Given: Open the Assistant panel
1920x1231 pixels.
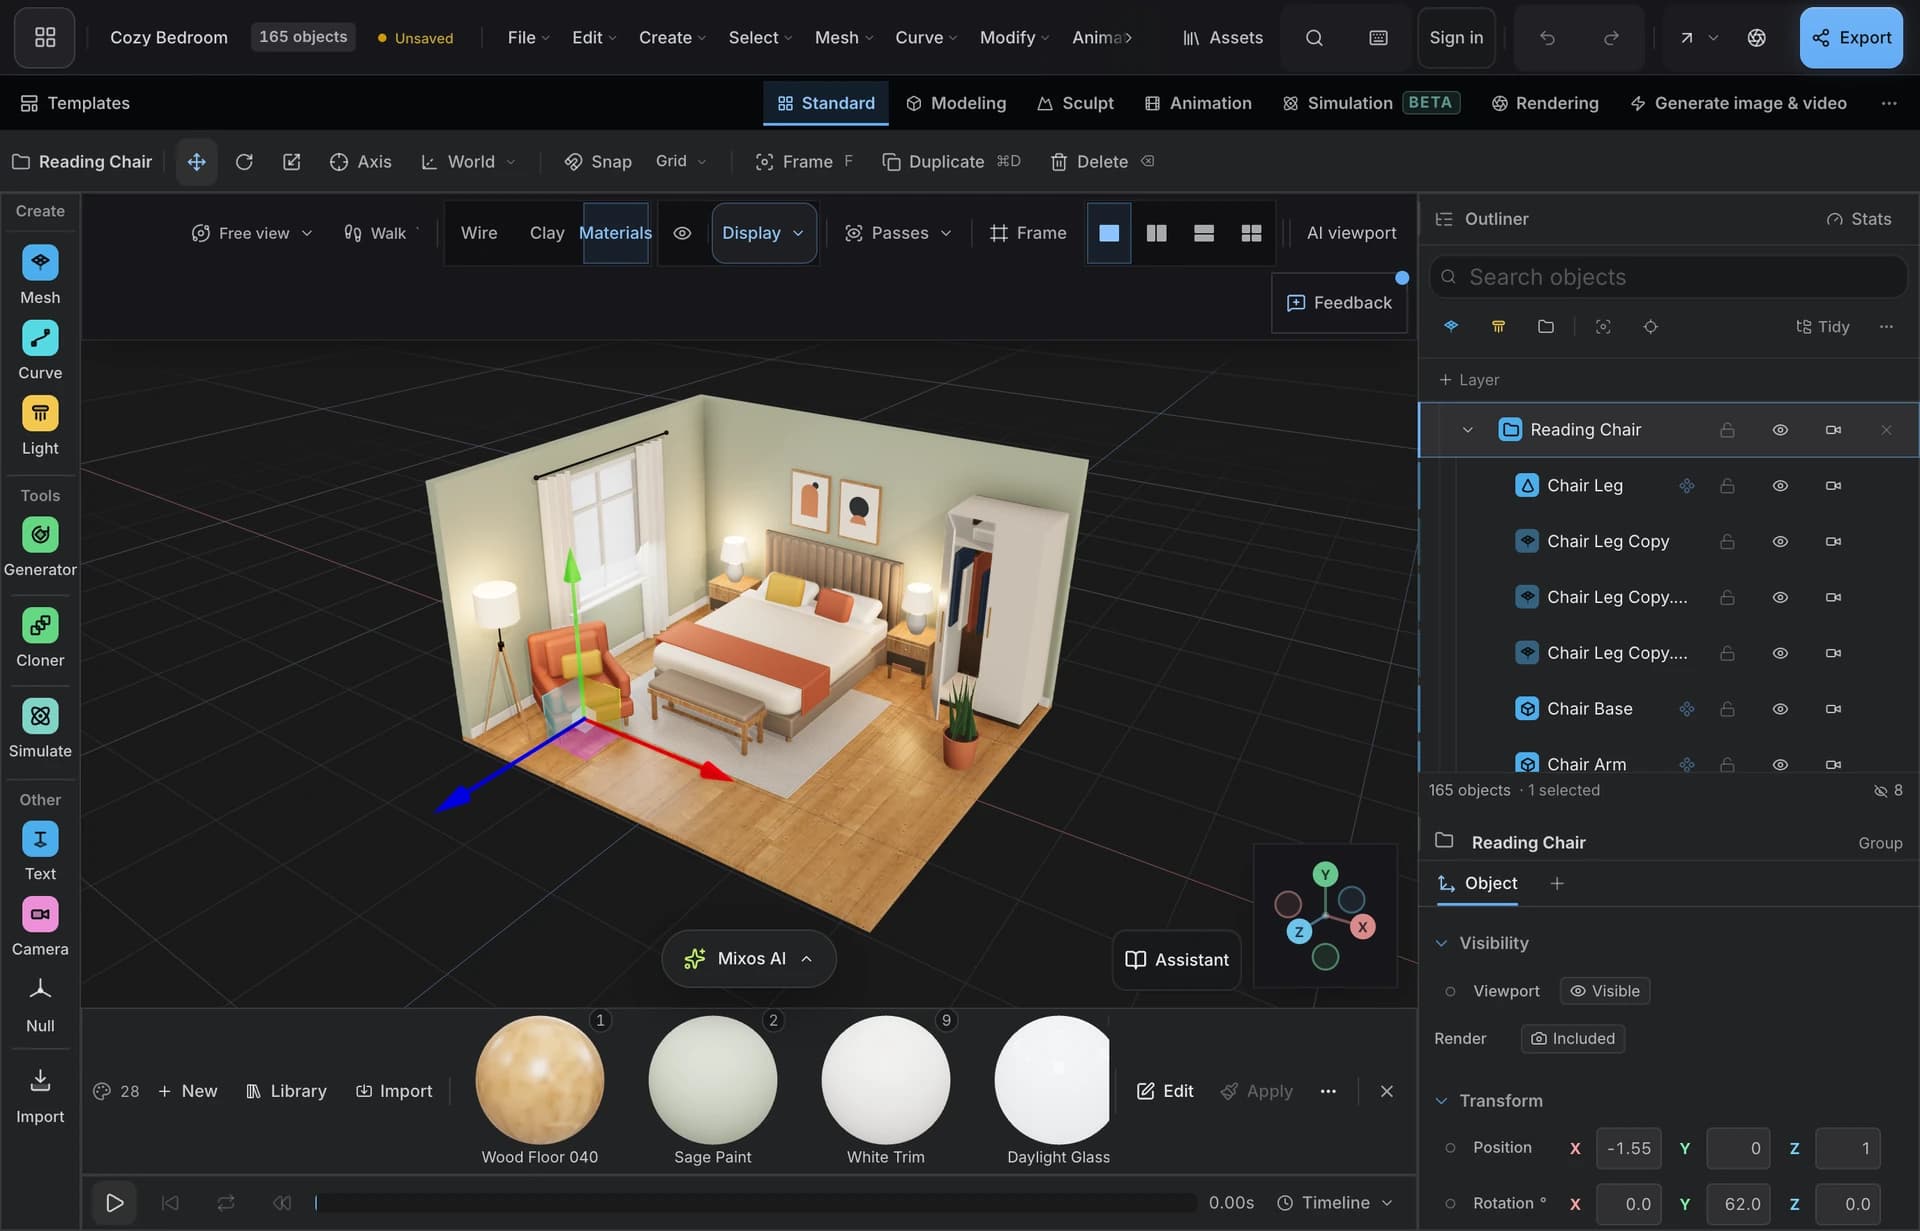Looking at the screenshot, I should coord(1177,960).
